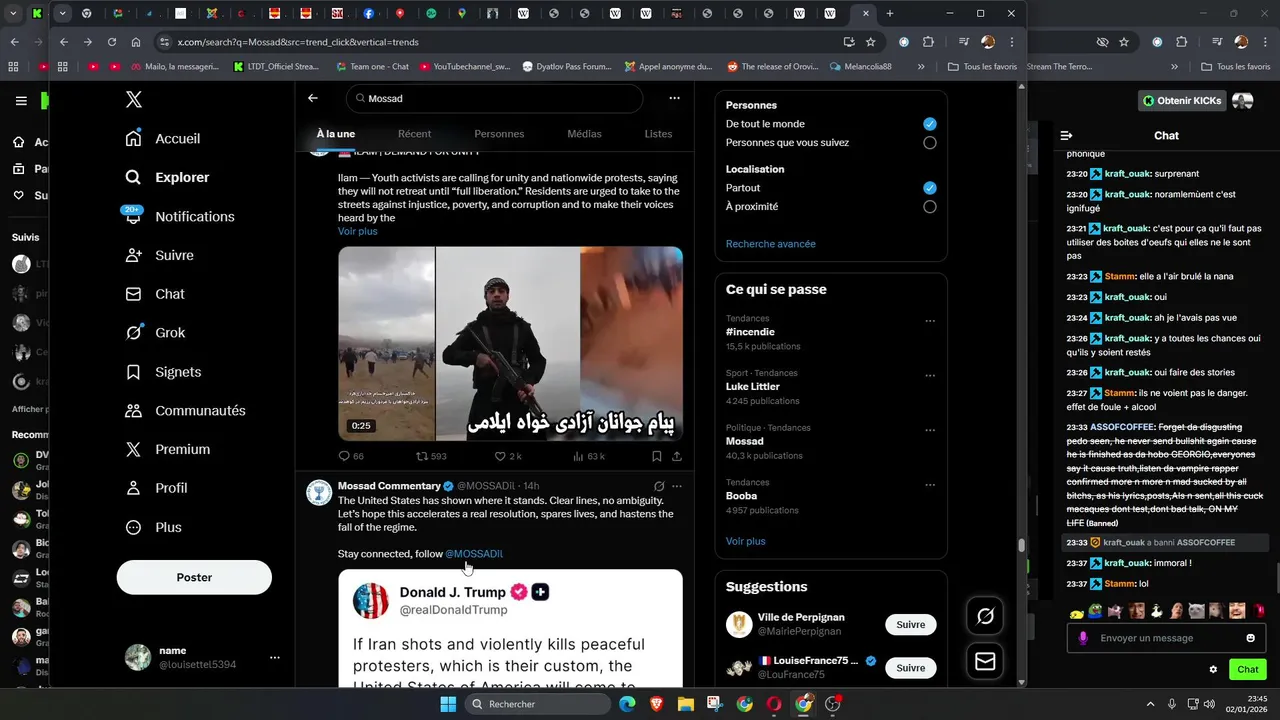Screen dimensions: 1280x720
Task: Open tab search dropdown arrow
Action: (62, 13)
